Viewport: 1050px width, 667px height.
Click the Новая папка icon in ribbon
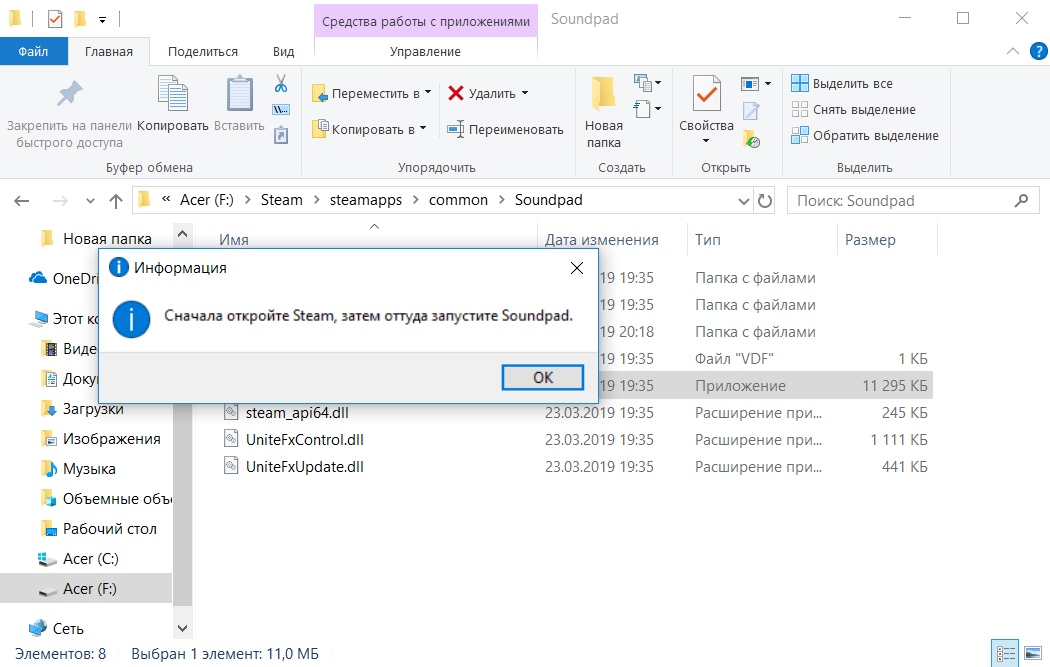[x=603, y=95]
